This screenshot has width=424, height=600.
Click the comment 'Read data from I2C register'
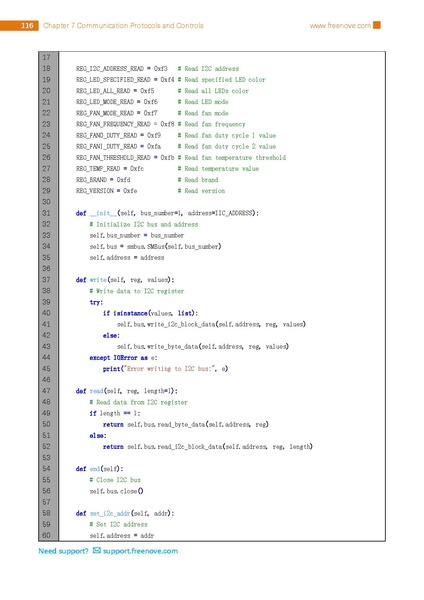pyautogui.click(x=139, y=402)
